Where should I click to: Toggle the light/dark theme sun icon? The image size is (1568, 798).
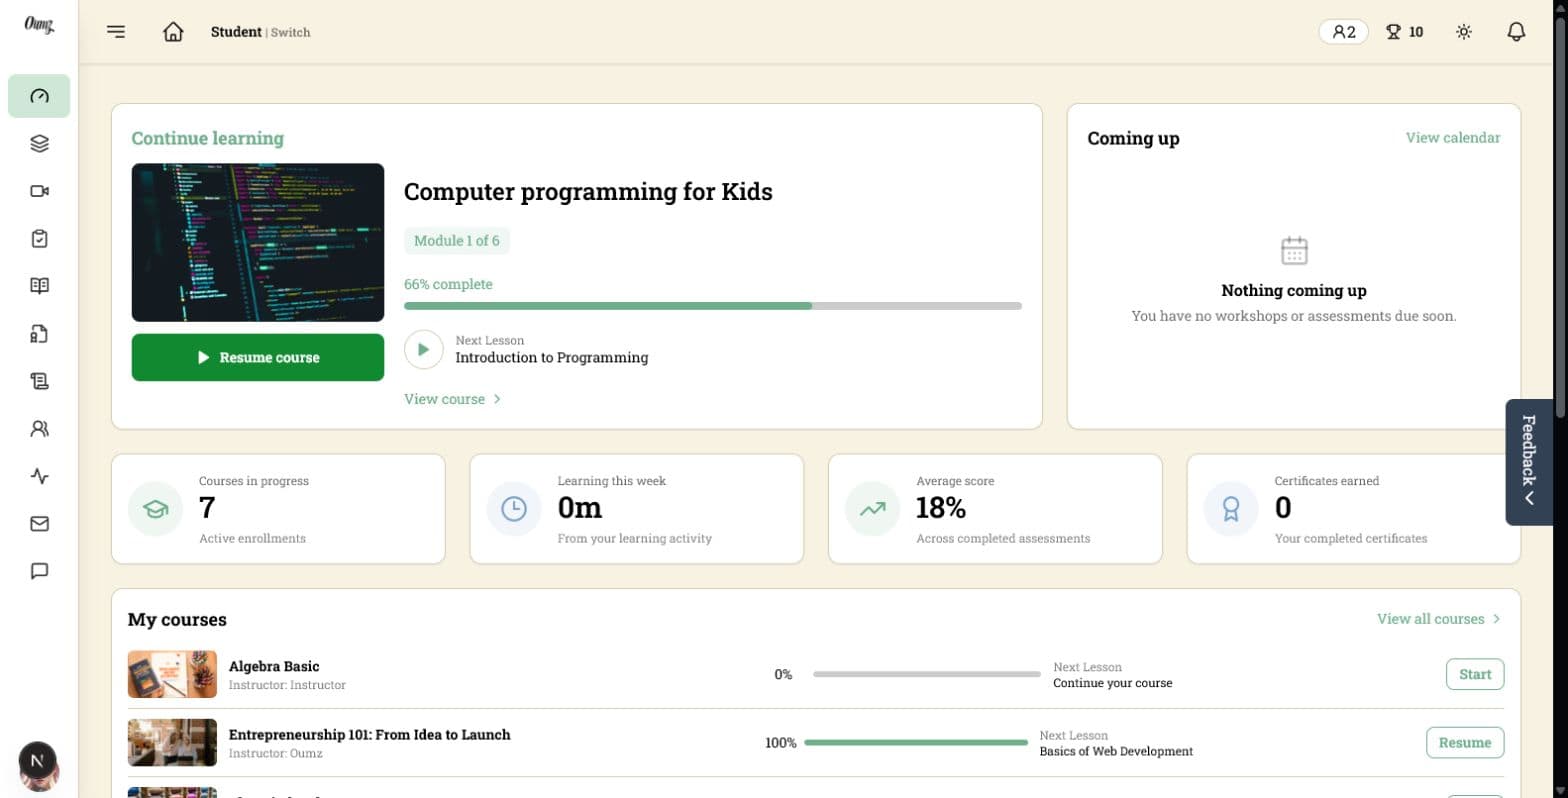click(1464, 32)
